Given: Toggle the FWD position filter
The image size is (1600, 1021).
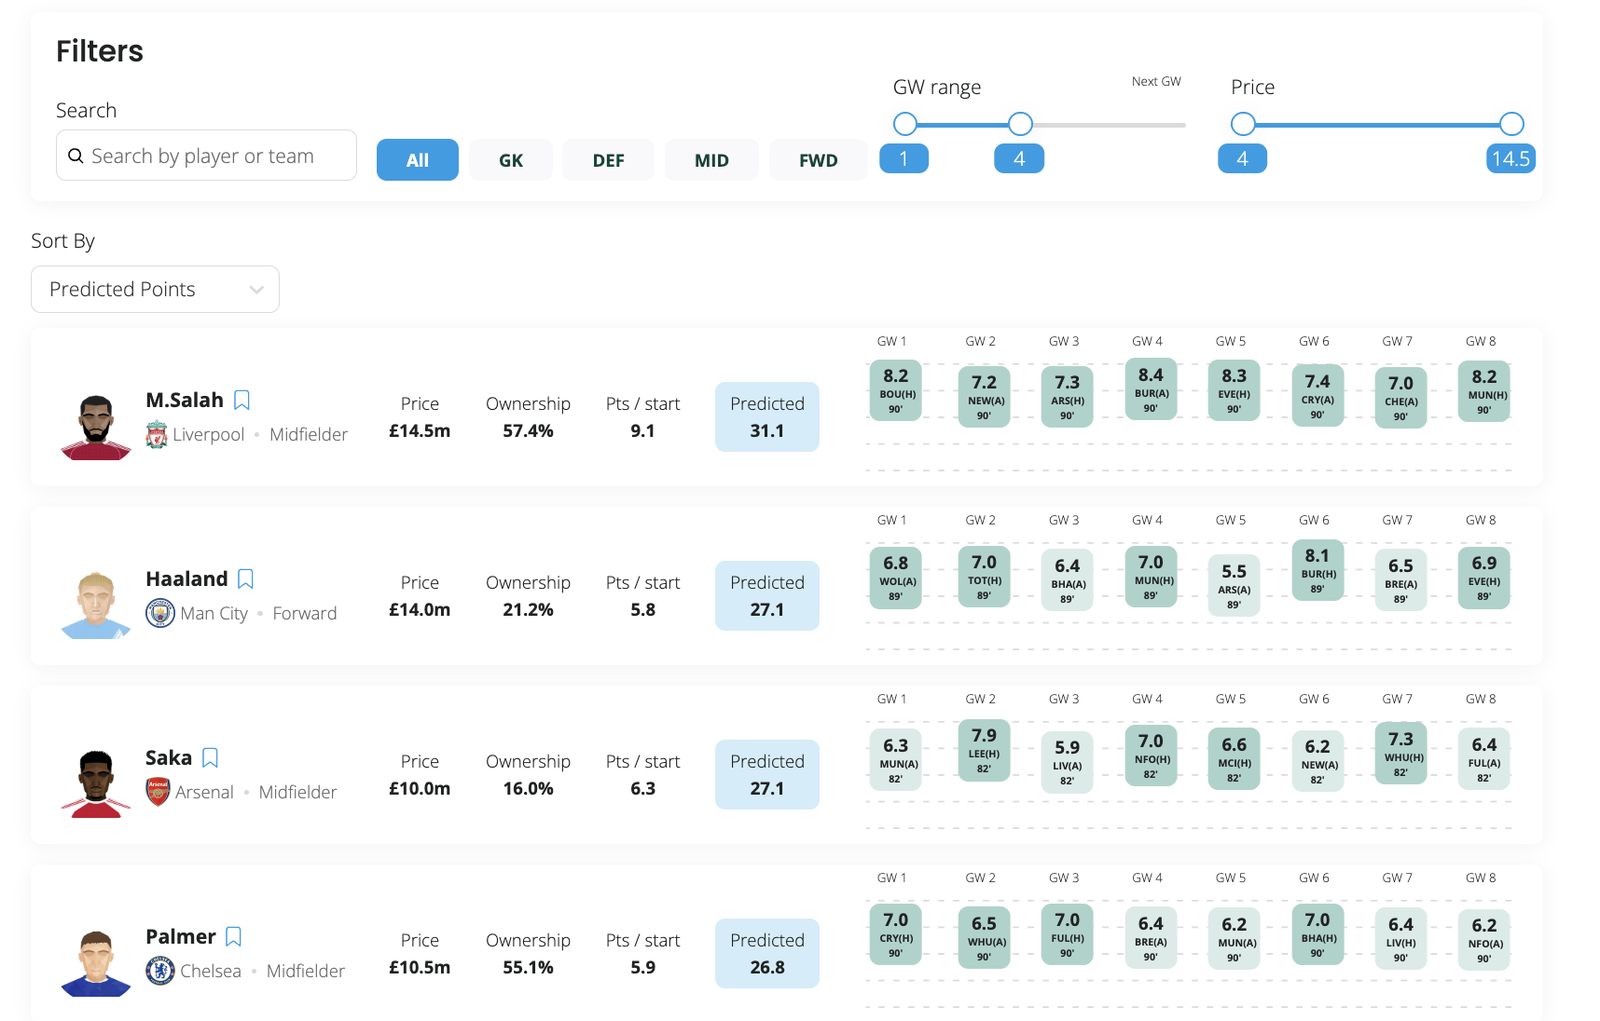Looking at the screenshot, I should pos(818,160).
